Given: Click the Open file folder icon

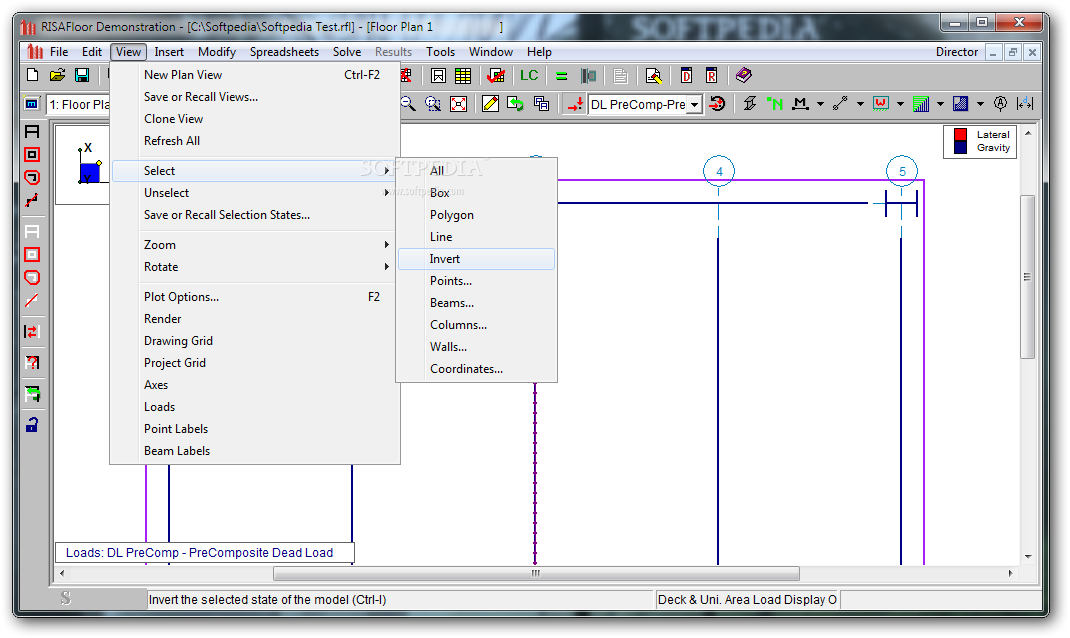Looking at the screenshot, I should click(57, 75).
